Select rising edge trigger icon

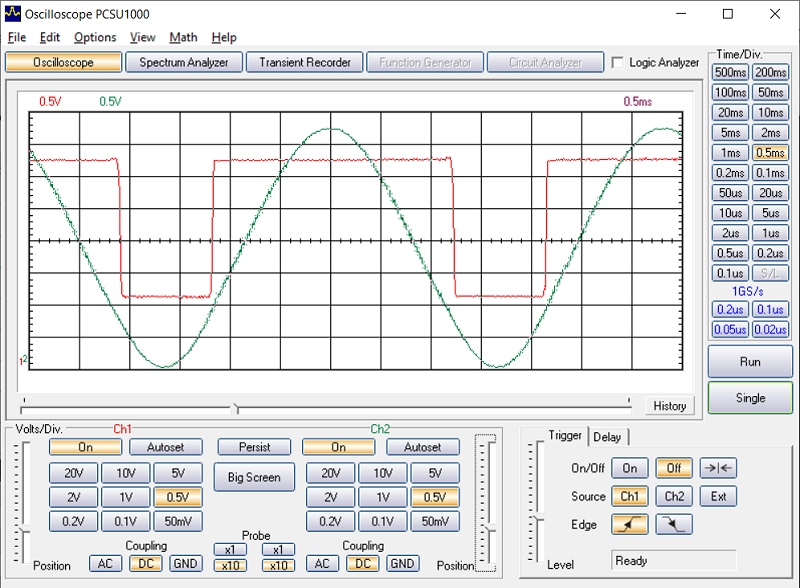630,524
